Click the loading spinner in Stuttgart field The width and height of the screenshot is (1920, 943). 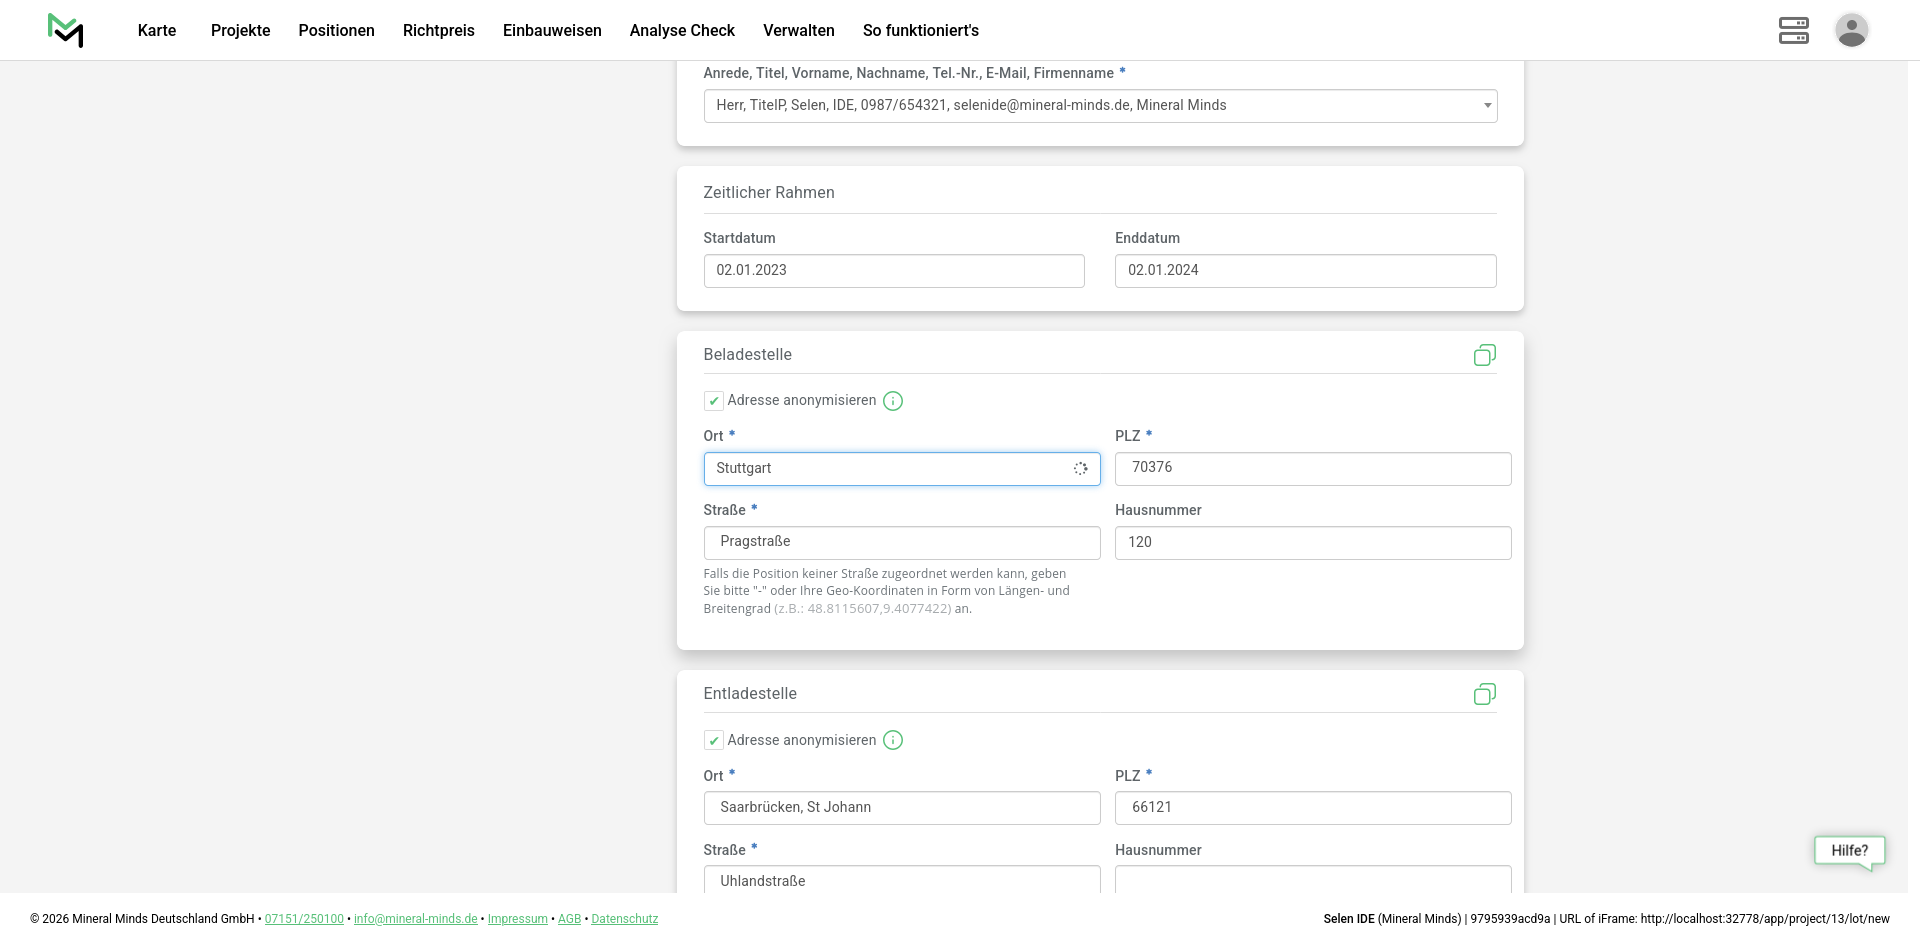(1080, 469)
